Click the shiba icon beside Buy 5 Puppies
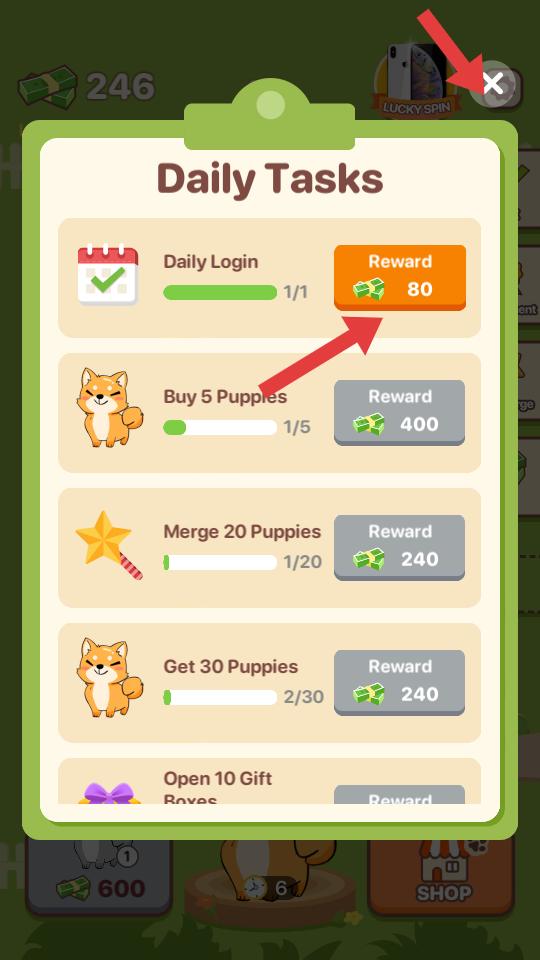The image size is (540, 960). point(110,408)
